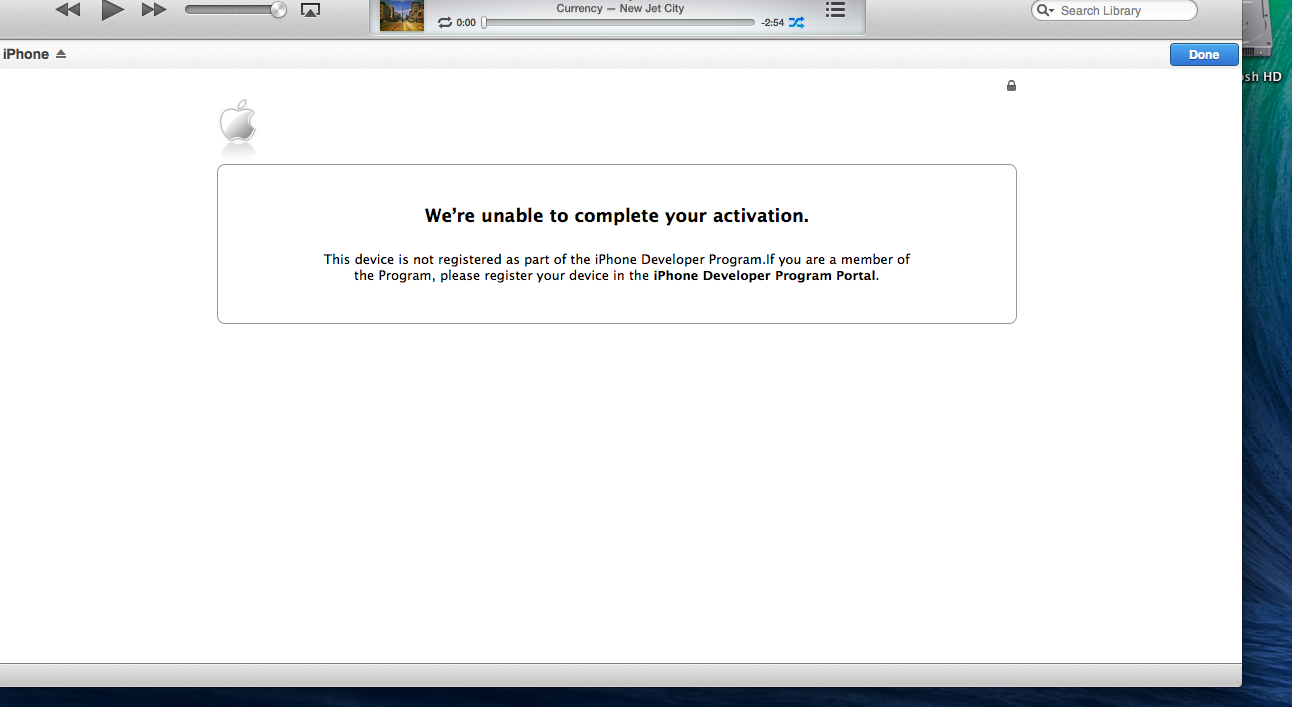Adjust the volume slider knob
This screenshot has height=707, width=1292.
[x=278, y=10]
